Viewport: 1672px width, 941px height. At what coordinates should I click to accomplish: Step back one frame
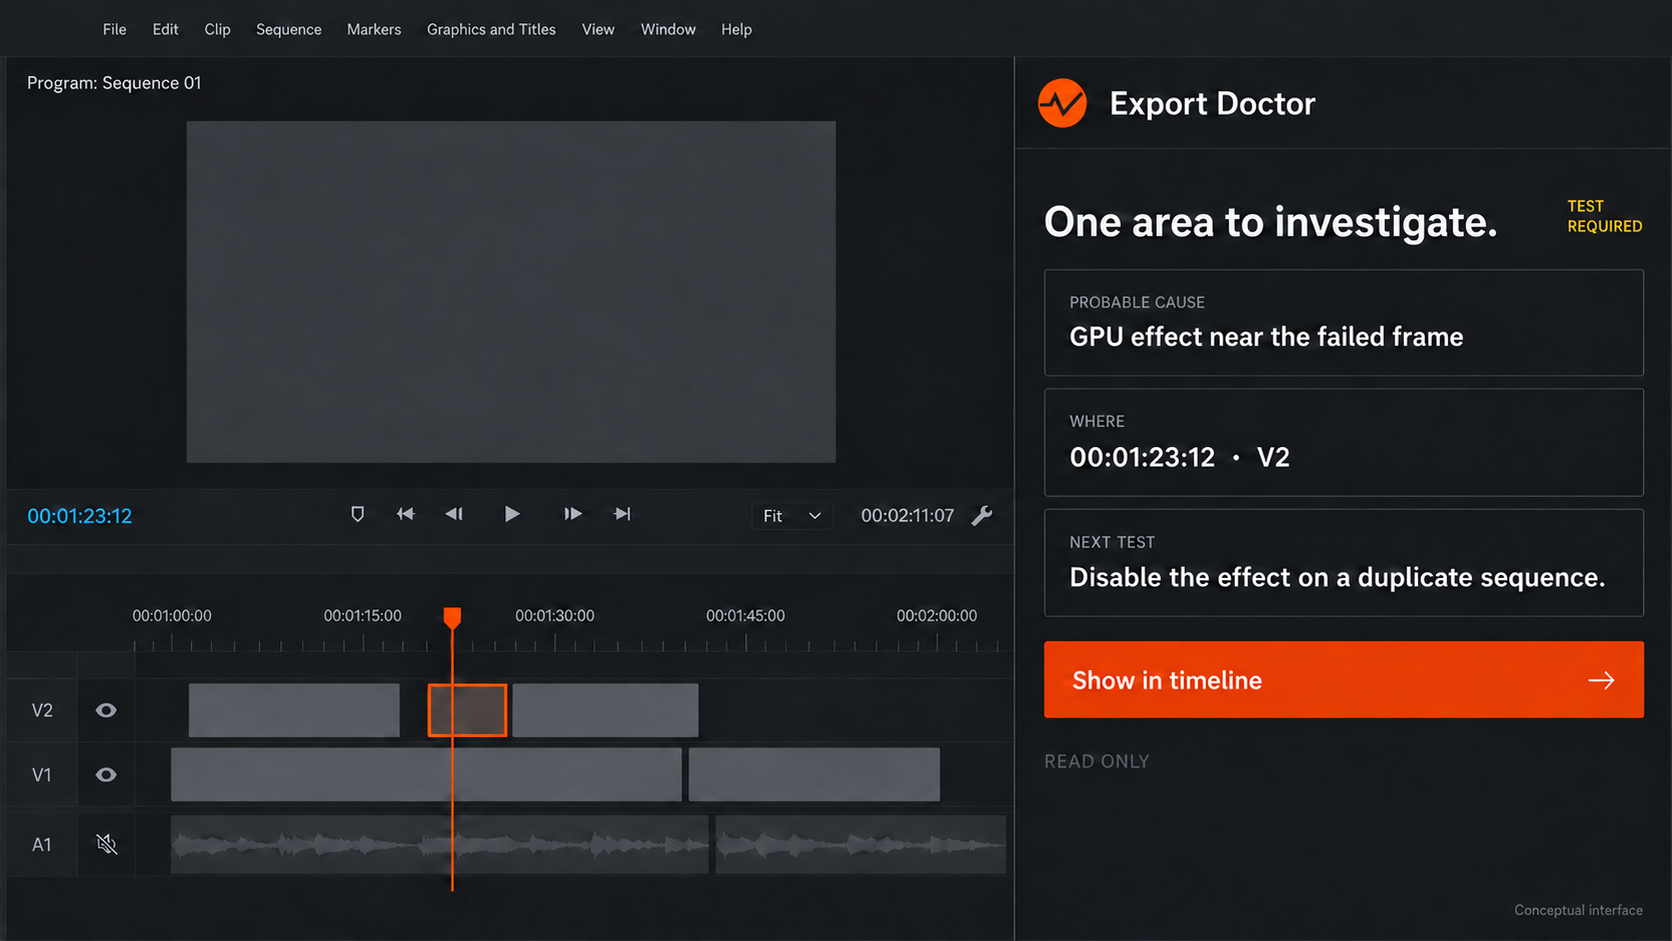tap(454, 514)
